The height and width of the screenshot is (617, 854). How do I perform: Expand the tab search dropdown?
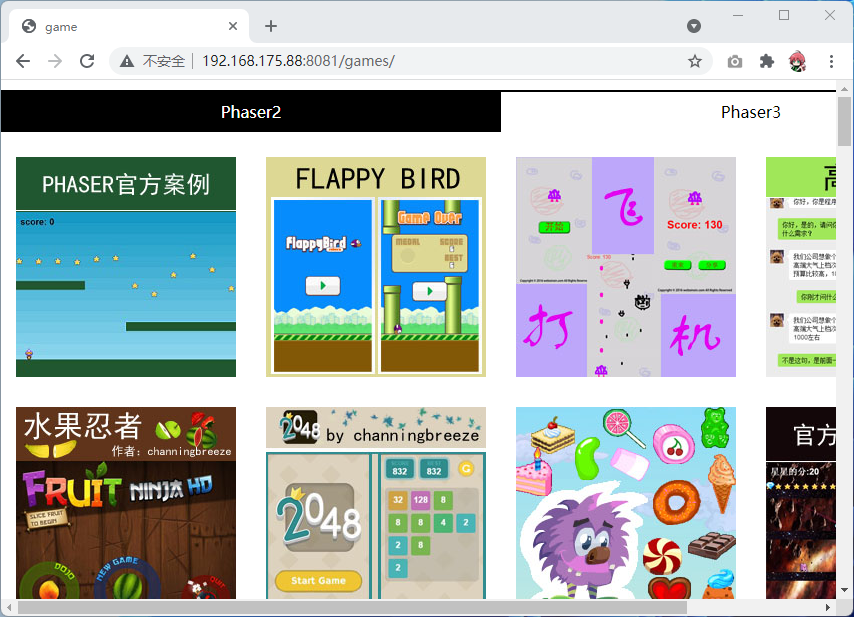(694, 26)
